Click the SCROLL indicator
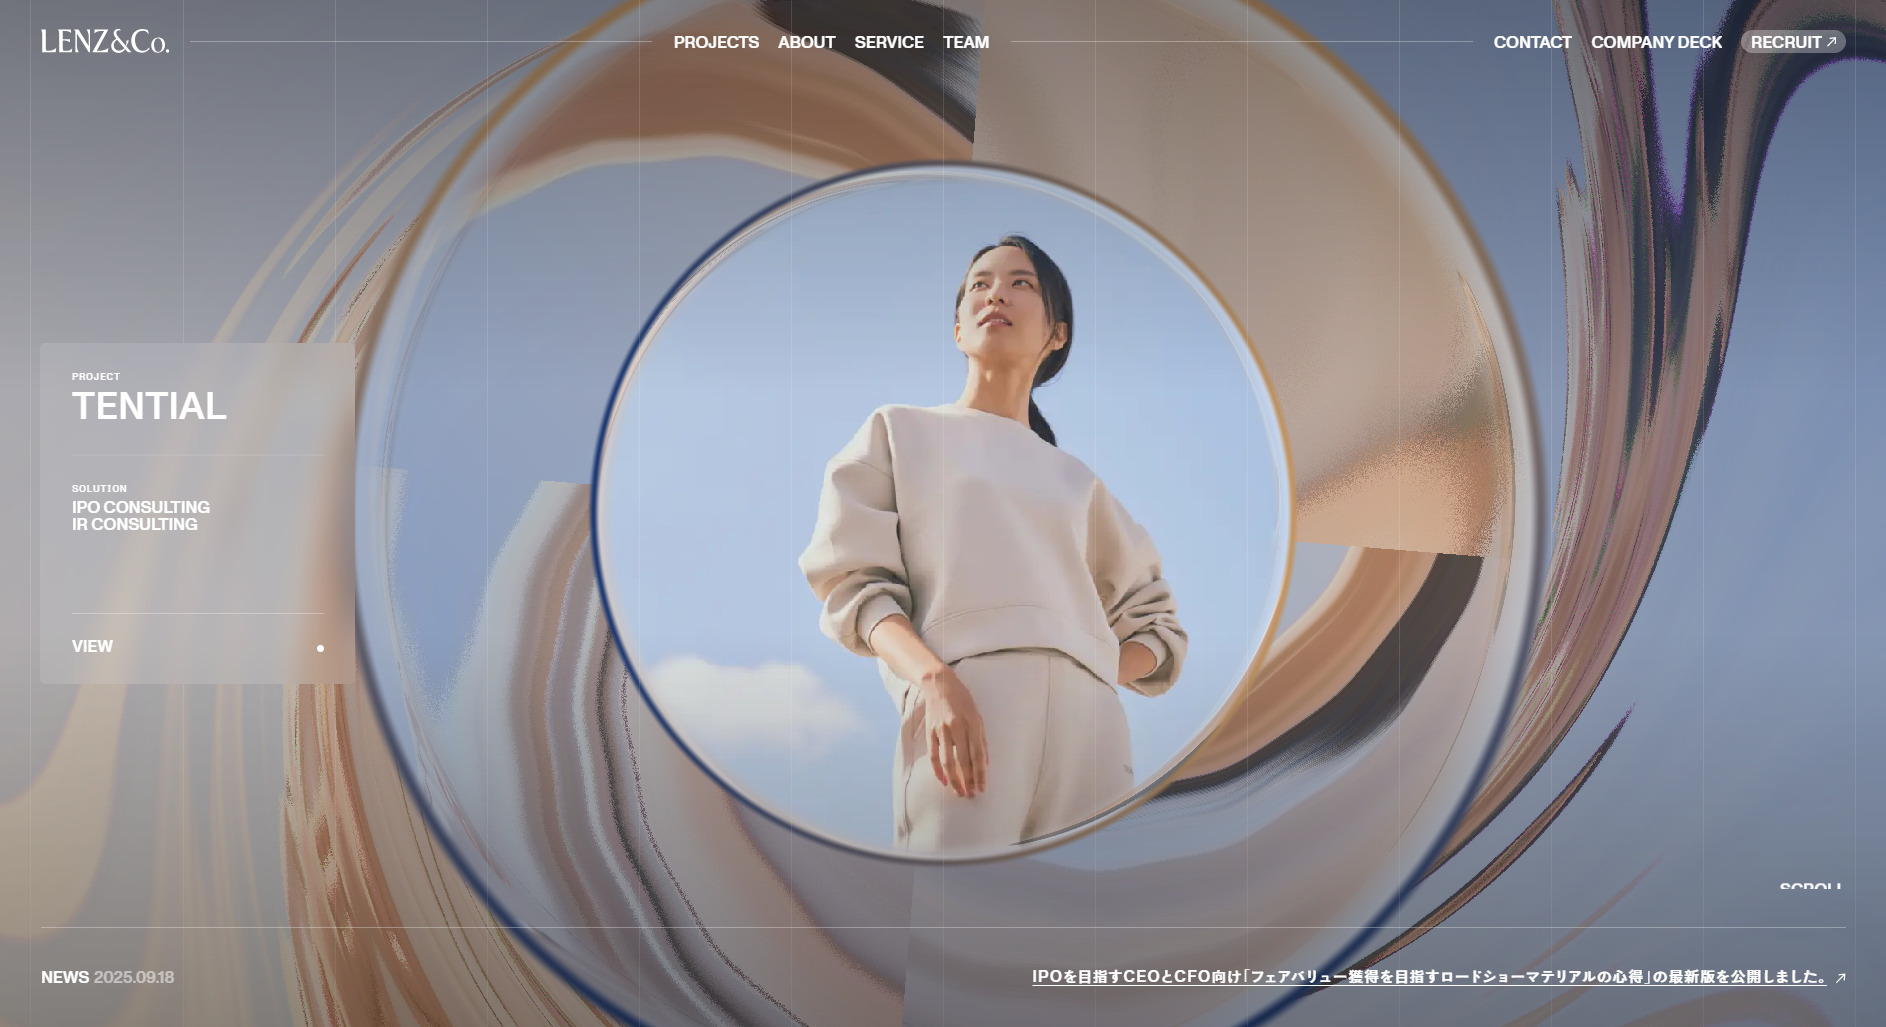This screenshot has height=1027, width=1886. 1809,887
